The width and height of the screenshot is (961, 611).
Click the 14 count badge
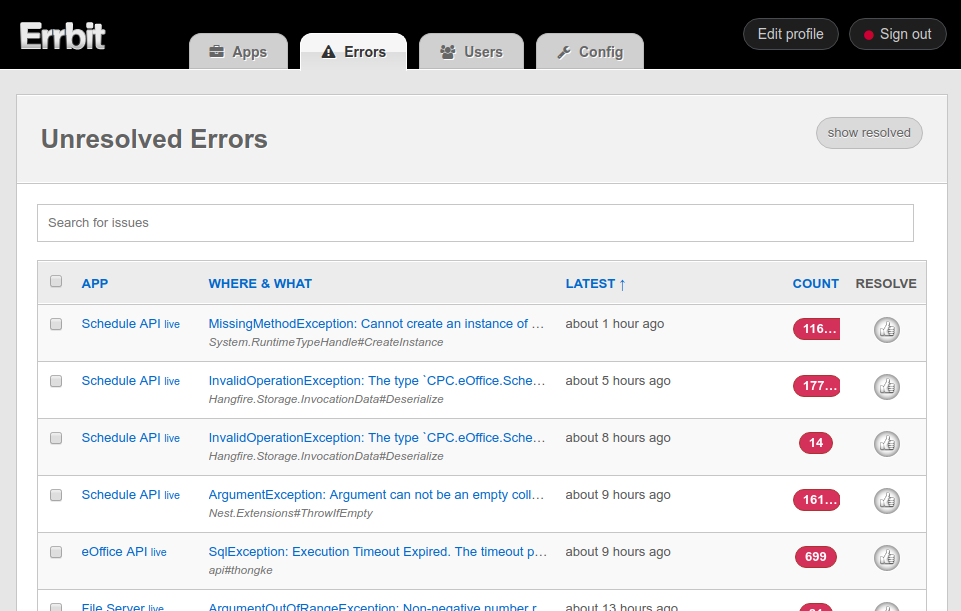816,442
